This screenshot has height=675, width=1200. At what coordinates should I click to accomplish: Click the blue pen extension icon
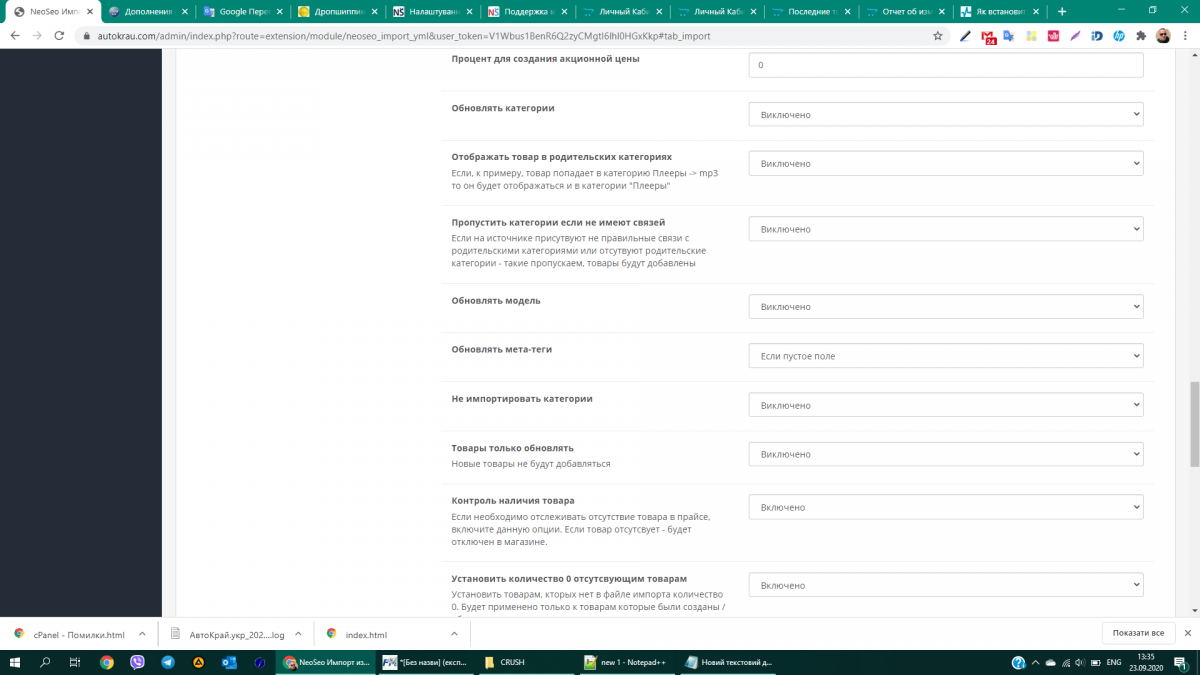965,35
